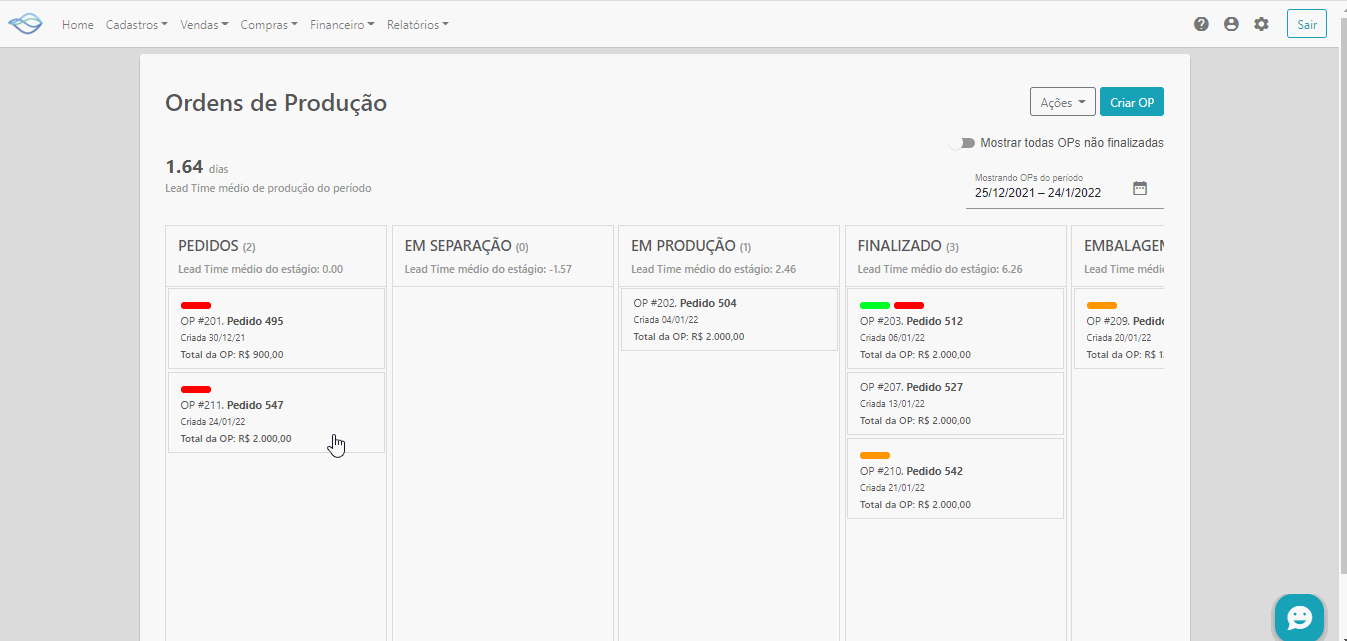Toggle visibility of non-finalized OPs switch
Viewport: 1347px width, 641px height.
pyautogui.click(x=960, y=143)
